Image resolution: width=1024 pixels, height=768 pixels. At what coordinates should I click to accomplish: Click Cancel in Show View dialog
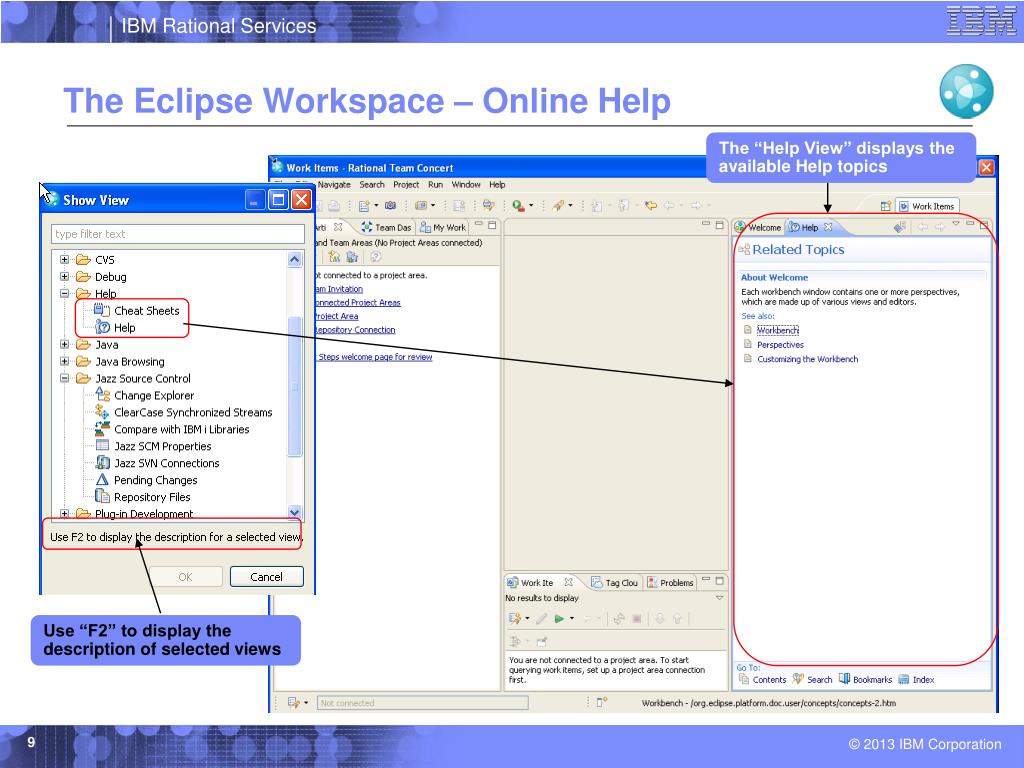pyautogui.click(x=266, y=577)
